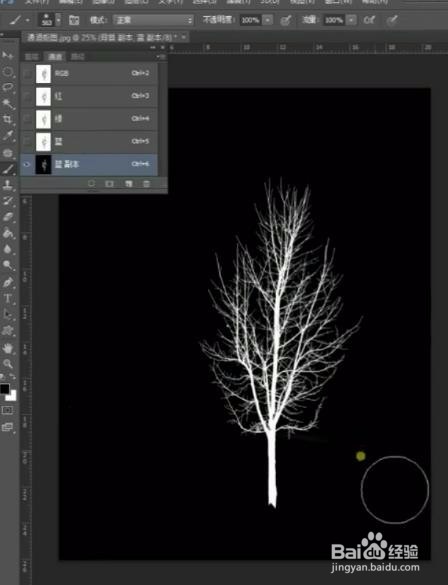Click the RGB channel thumbnail
Screen dimensions: 448x585
(x=43, y=73)
